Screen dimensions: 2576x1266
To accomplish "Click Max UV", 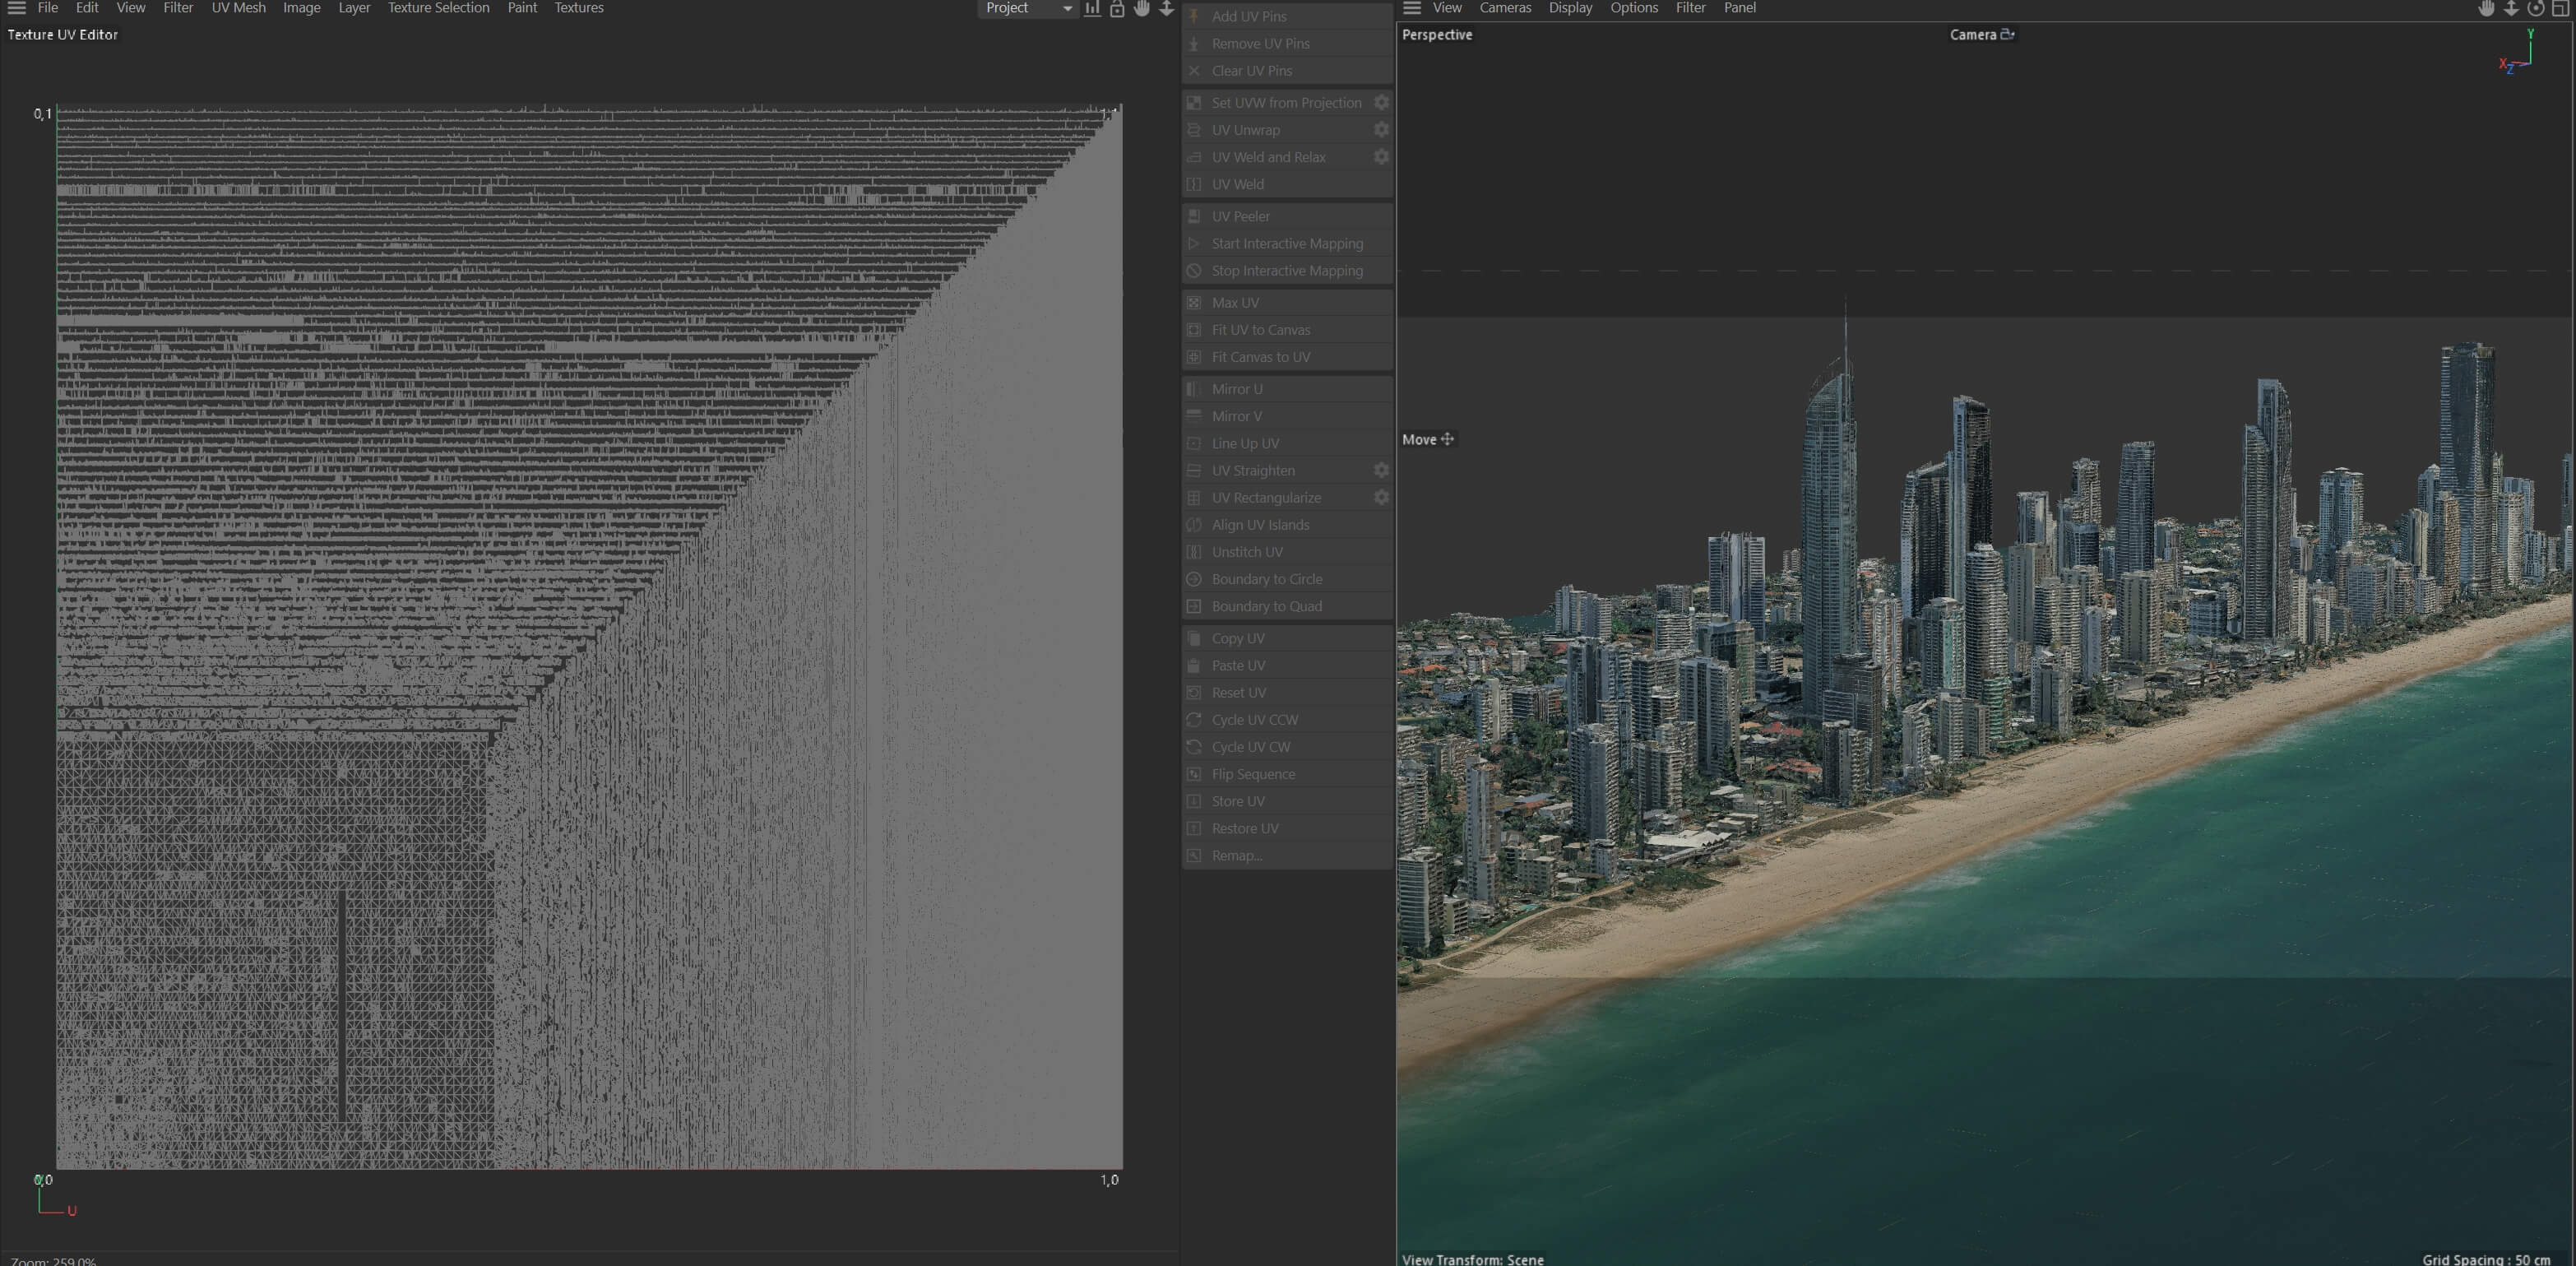I will pos(1287,302).
